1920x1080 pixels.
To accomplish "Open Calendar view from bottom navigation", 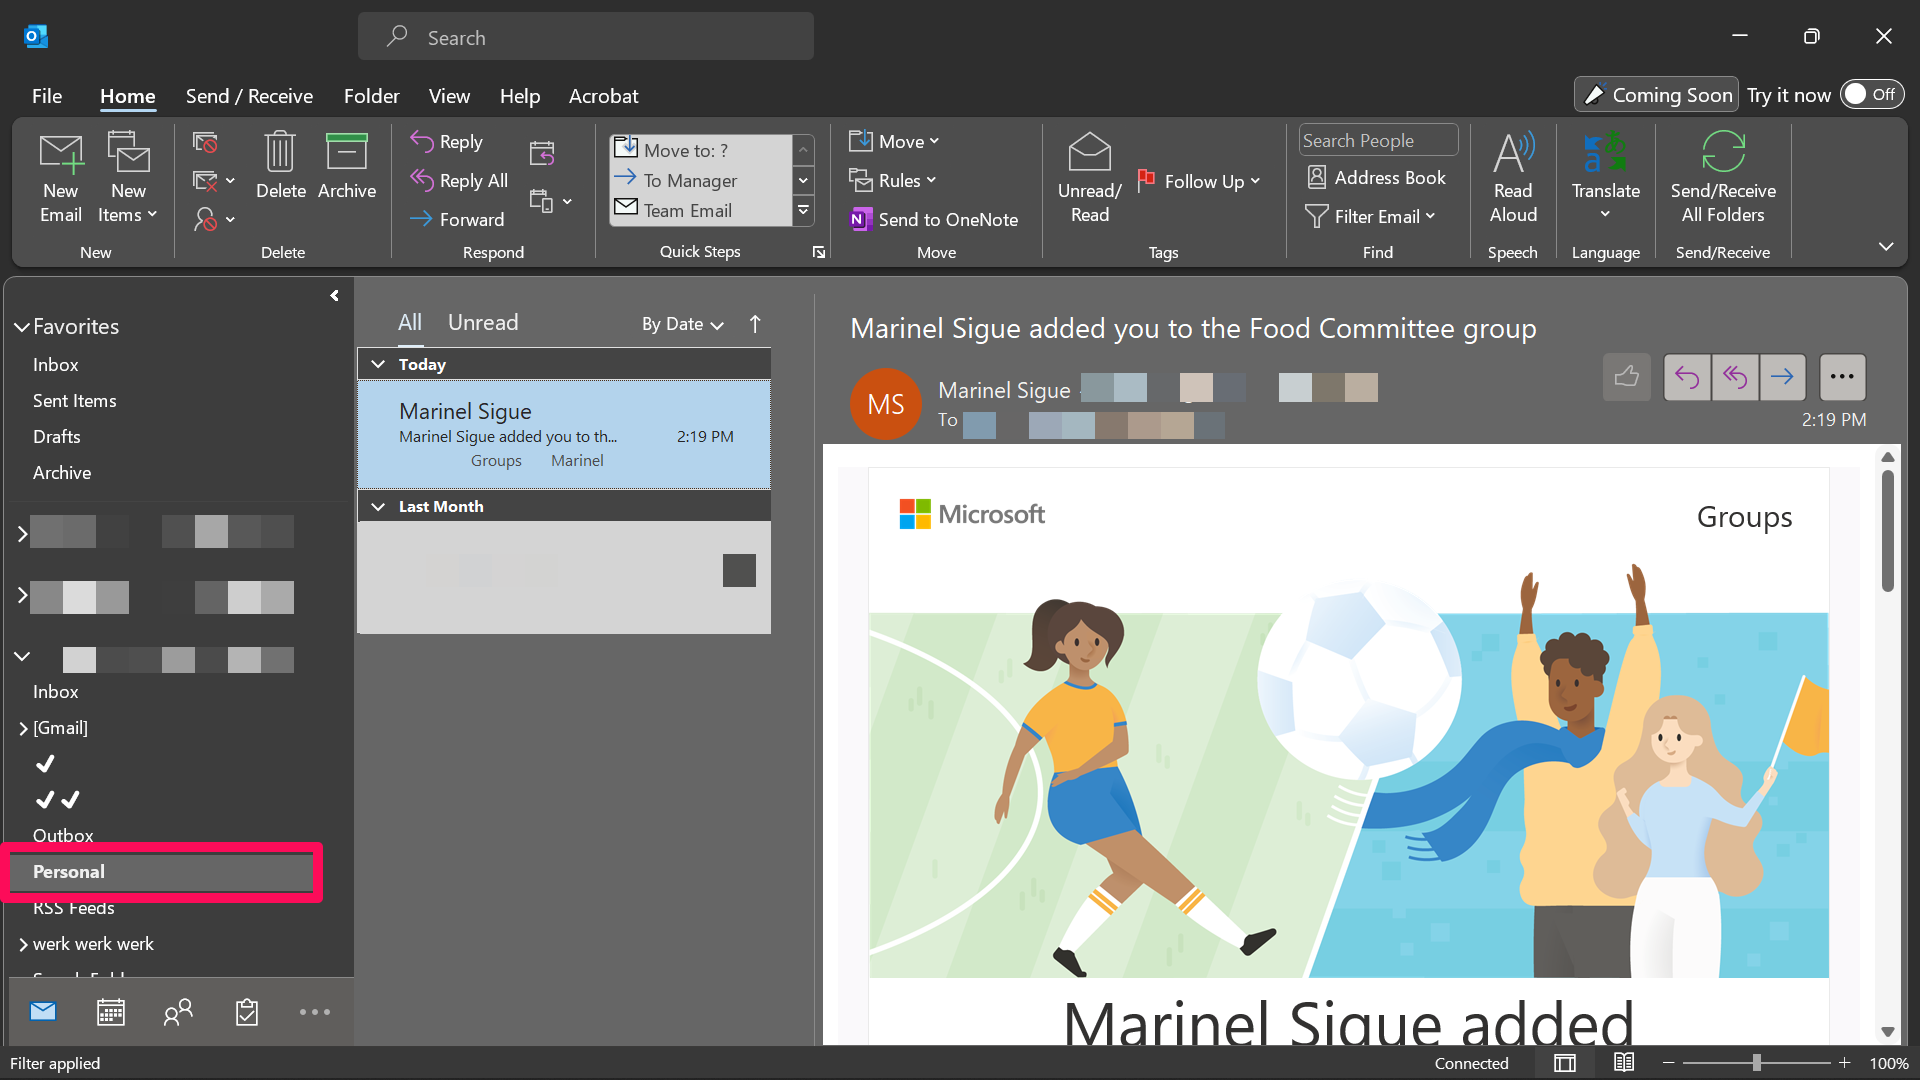I will [x=110, y=1012].
